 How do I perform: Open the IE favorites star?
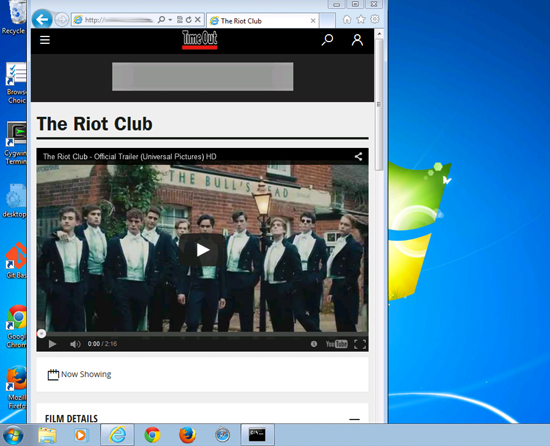pos(361,19)
